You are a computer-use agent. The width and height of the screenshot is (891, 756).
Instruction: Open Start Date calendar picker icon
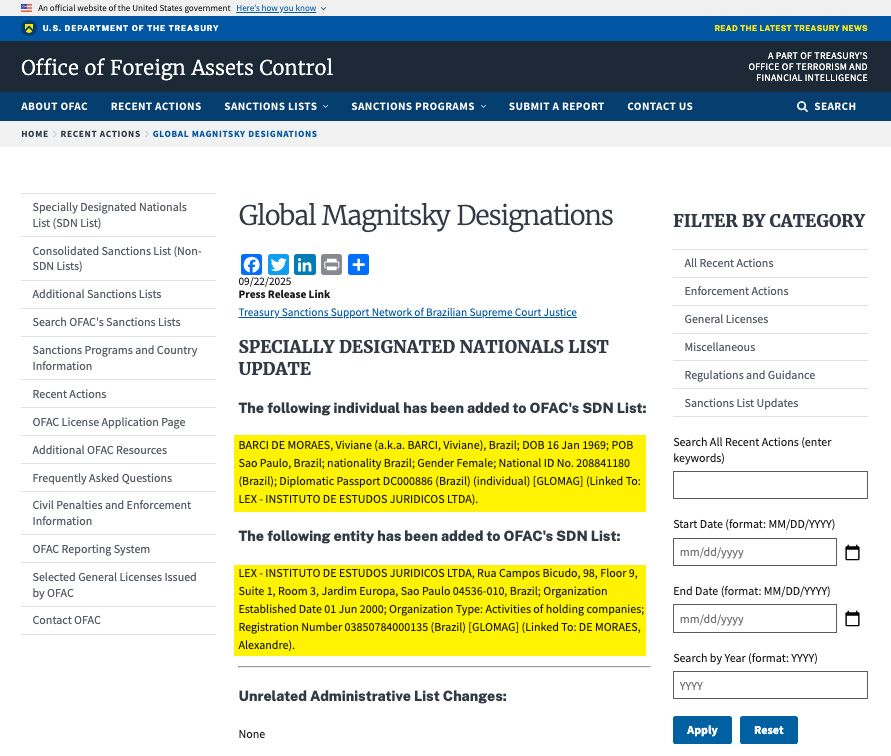(852, 552)
